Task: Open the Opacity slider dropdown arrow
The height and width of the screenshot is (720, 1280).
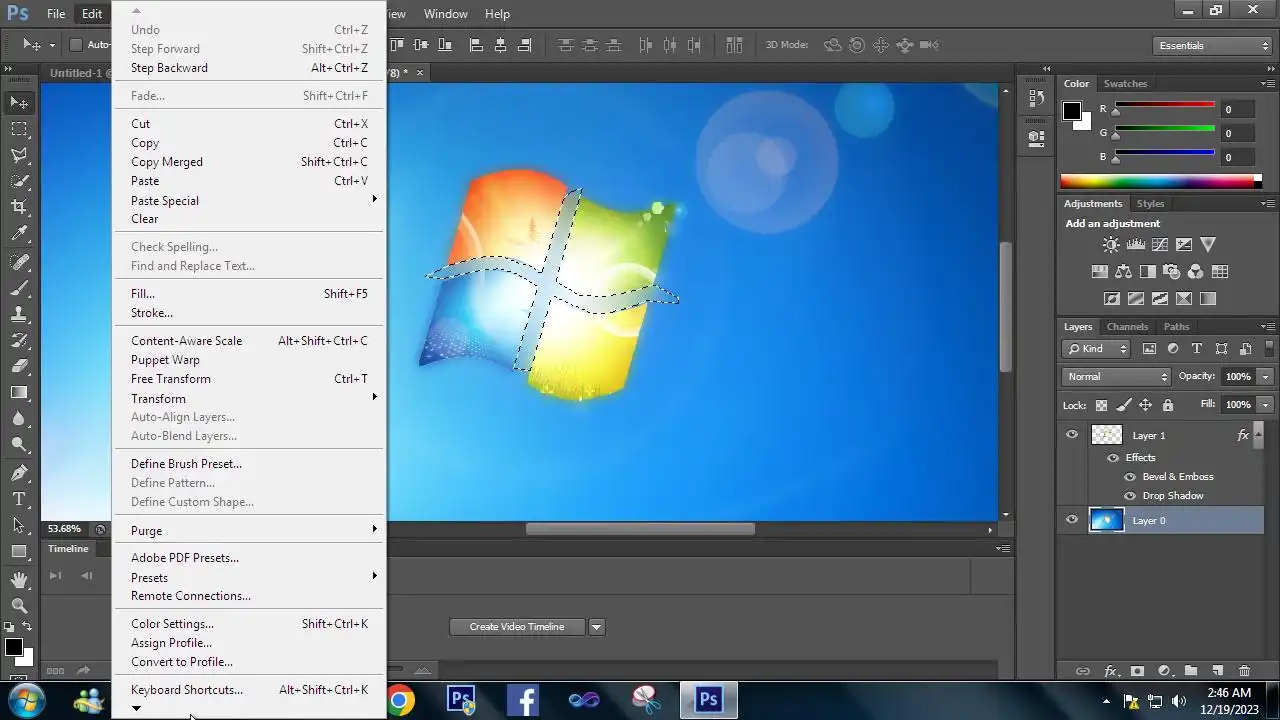Action: (x=1266, y=377)
